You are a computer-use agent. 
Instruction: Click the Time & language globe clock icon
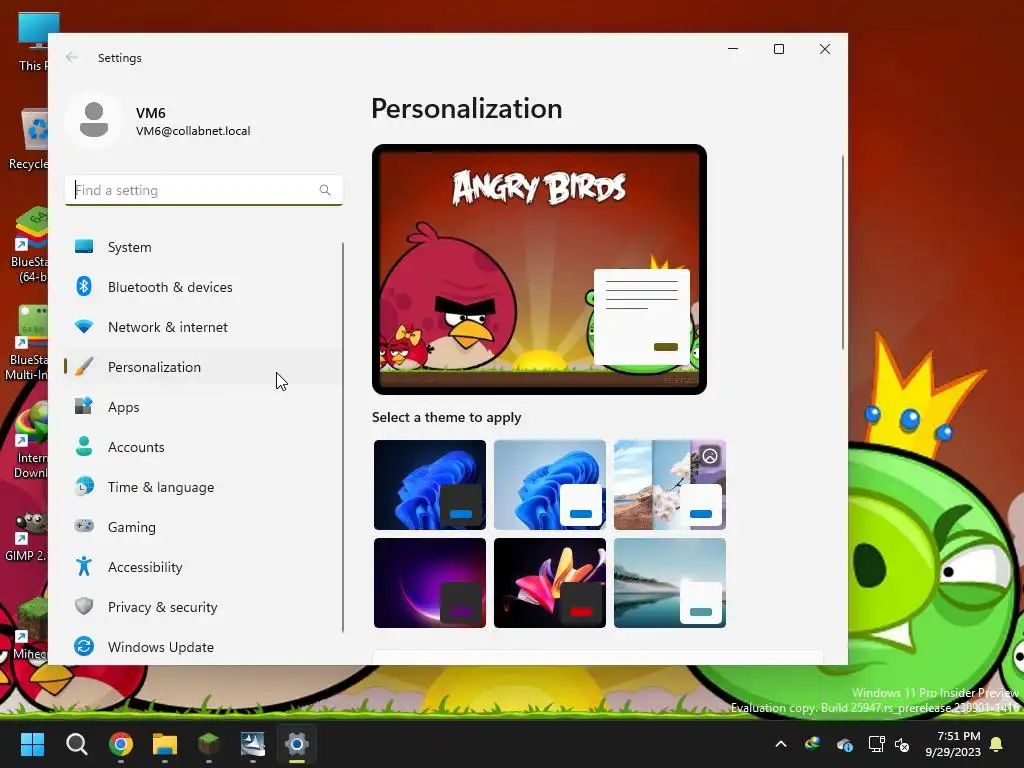(x=84, y=487)
